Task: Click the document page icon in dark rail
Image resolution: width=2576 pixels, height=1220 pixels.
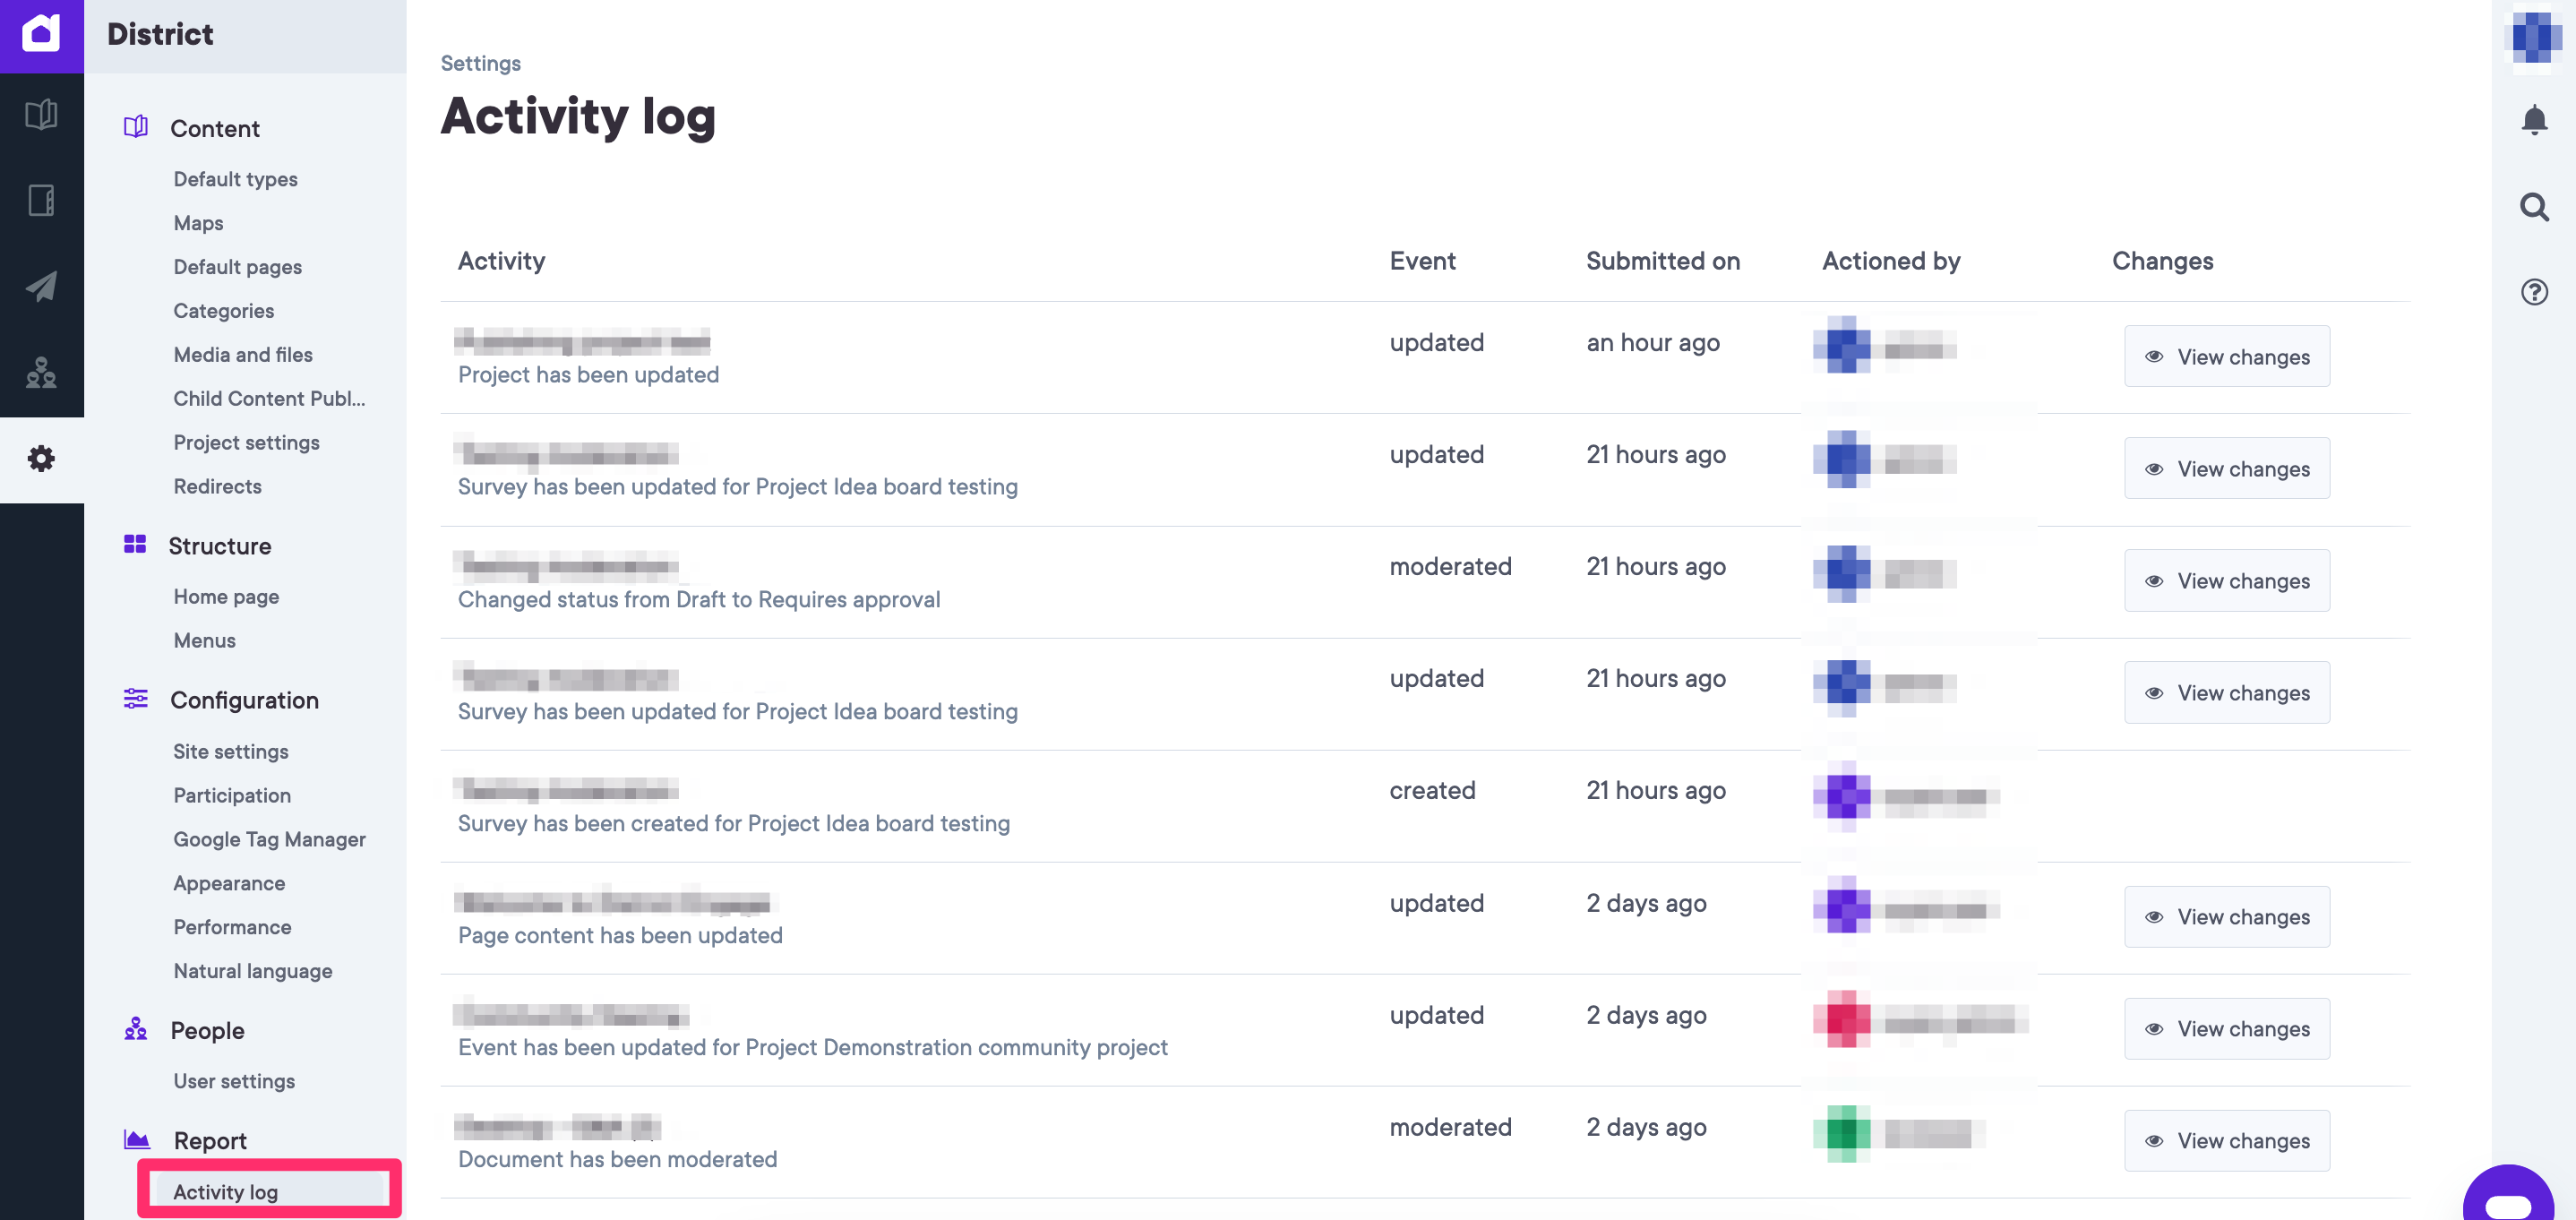Action: point(41,201)
